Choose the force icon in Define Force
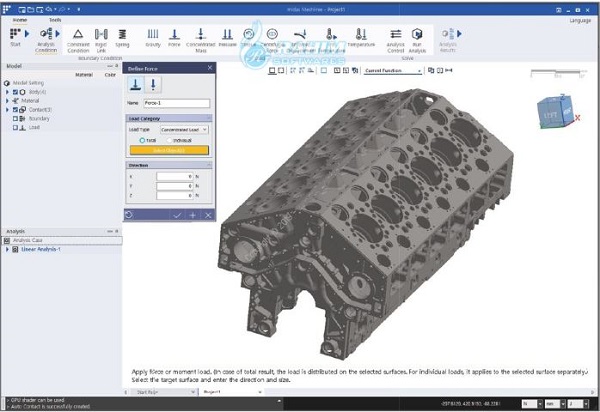 (x=135, y=84)
